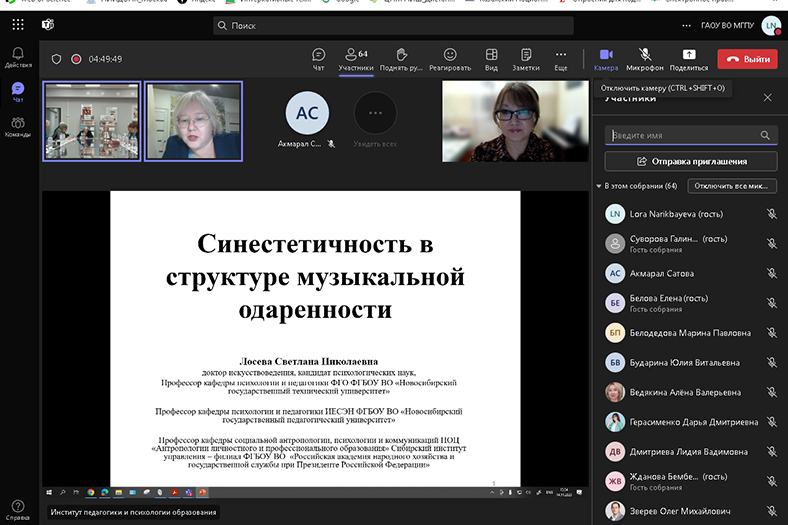Collapse the 'В этом собрании (64)' list
The height and width of the screenshot is (525, 788).
(x=599, y=186)
